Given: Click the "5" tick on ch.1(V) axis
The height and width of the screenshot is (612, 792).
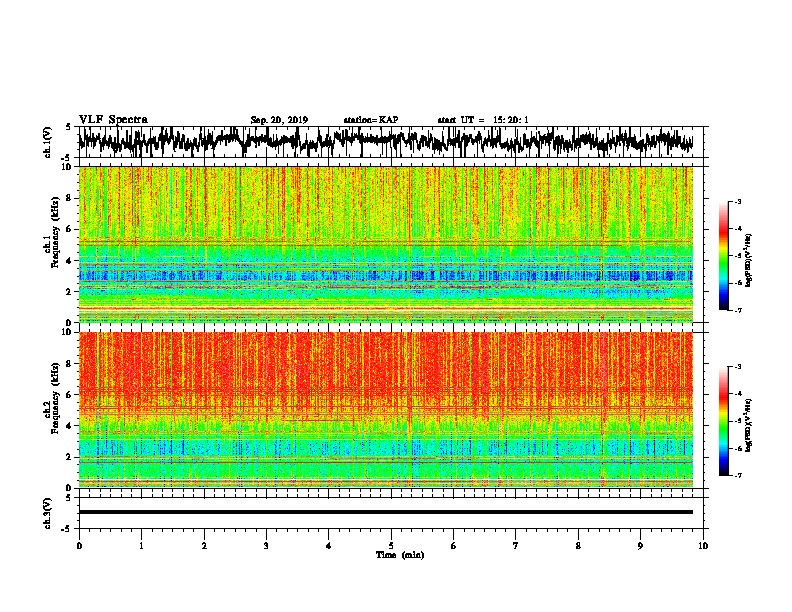Looking at the screenshot, I should tap(68, 127).
